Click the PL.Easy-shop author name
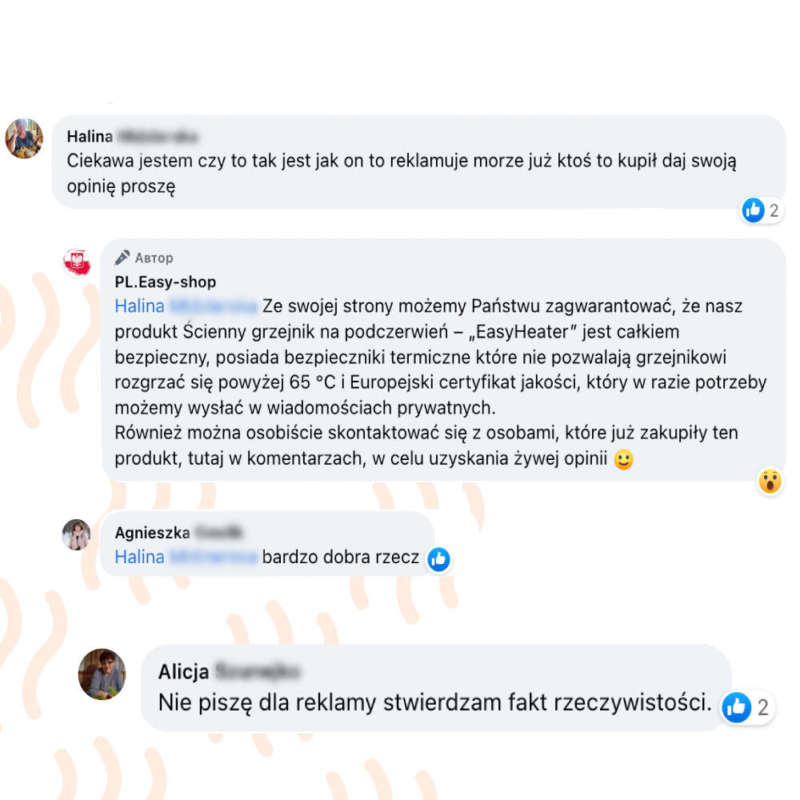The width and height of the screenshot is (800, 800). 165,282
